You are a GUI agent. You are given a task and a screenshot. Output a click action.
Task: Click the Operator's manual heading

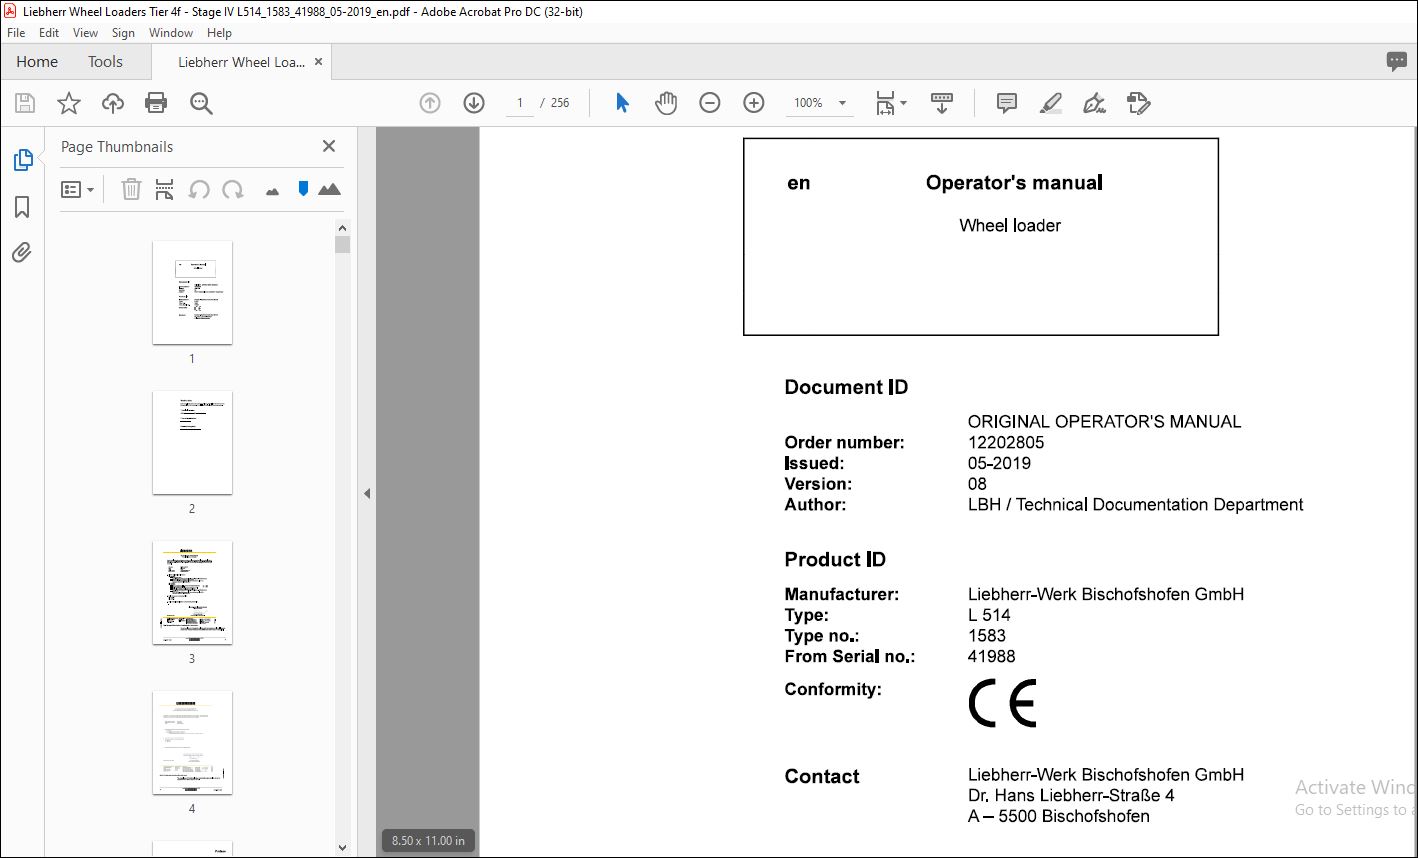point(1014,183)
